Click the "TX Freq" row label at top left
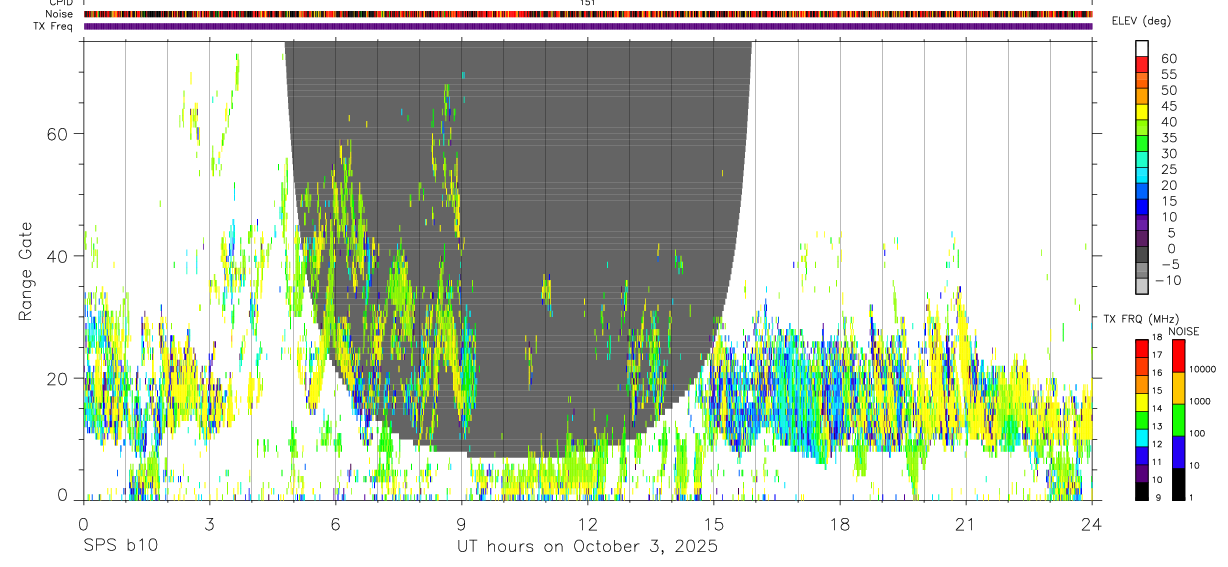The width and height of the screenshot is (1228, 567). pos(54,26)
